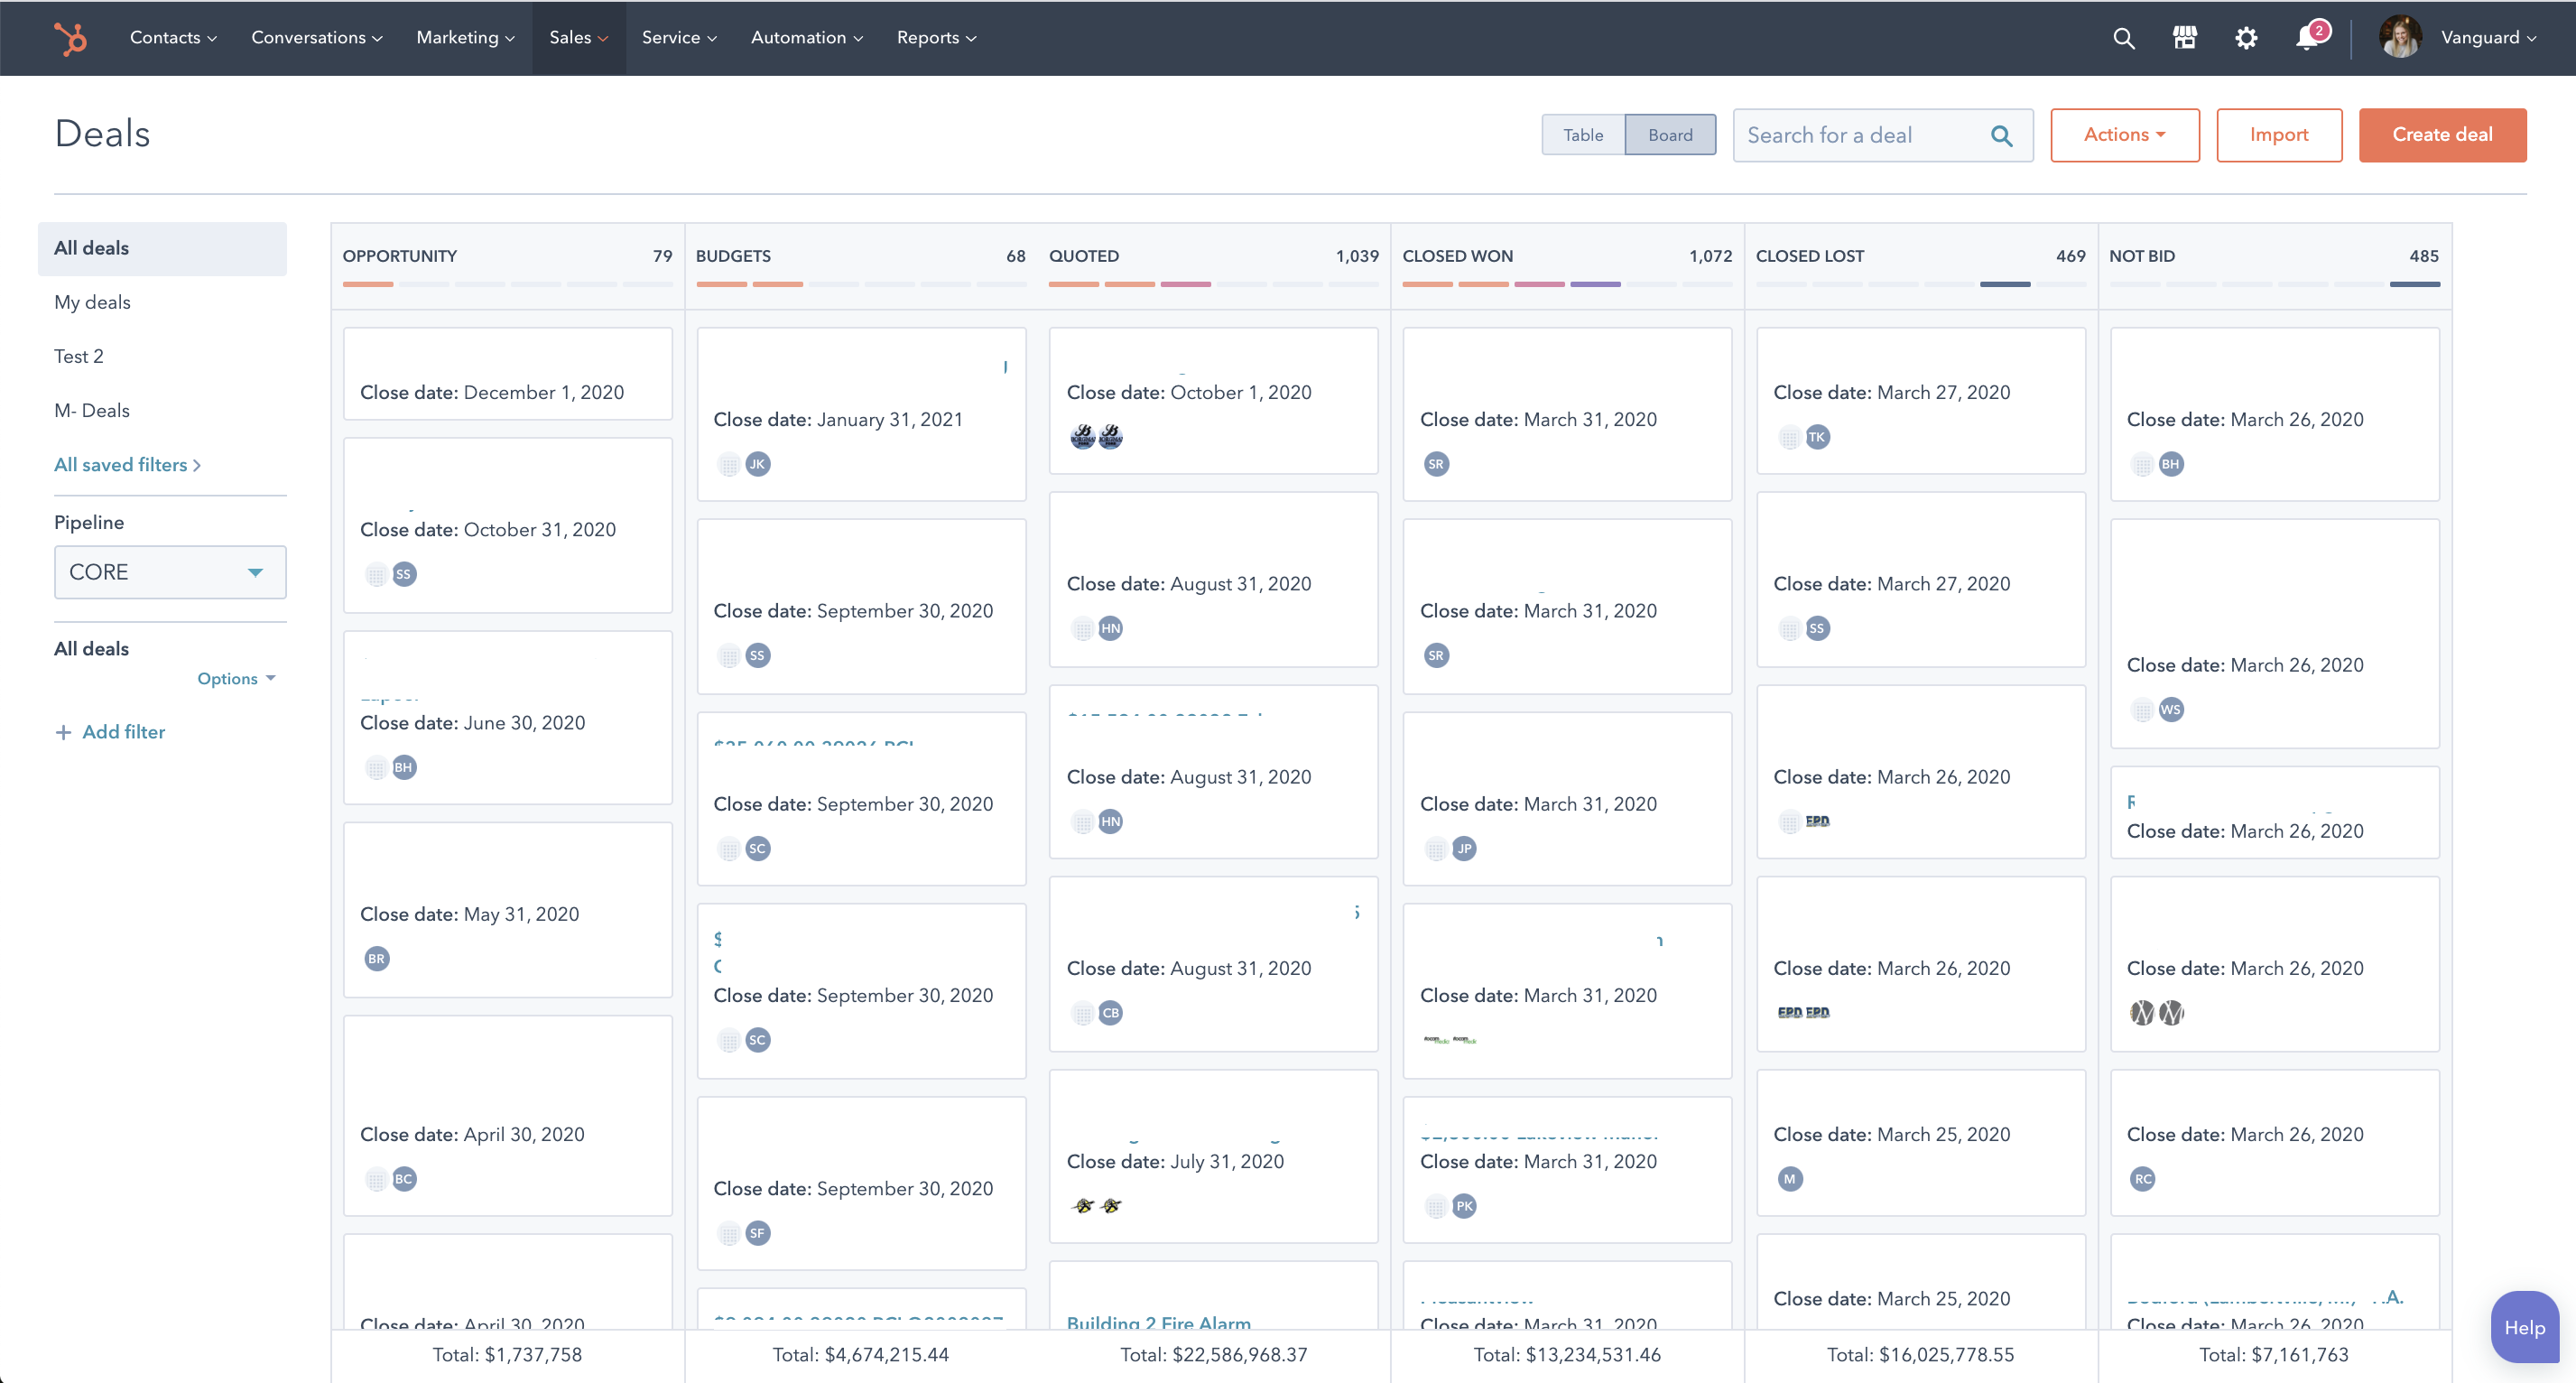Open Settings via the gear icon
The height and width of the screenshot is (1383, 2576).
tap(2246, 38)
